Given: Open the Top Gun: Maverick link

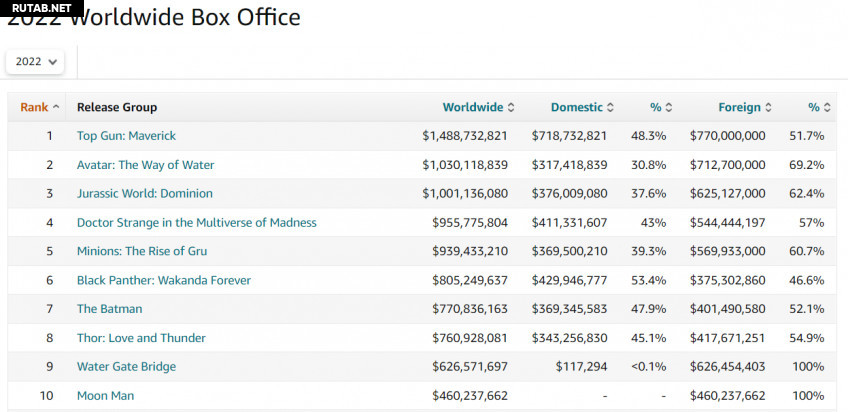Looking at the screenshot, I should pos(126,136).
